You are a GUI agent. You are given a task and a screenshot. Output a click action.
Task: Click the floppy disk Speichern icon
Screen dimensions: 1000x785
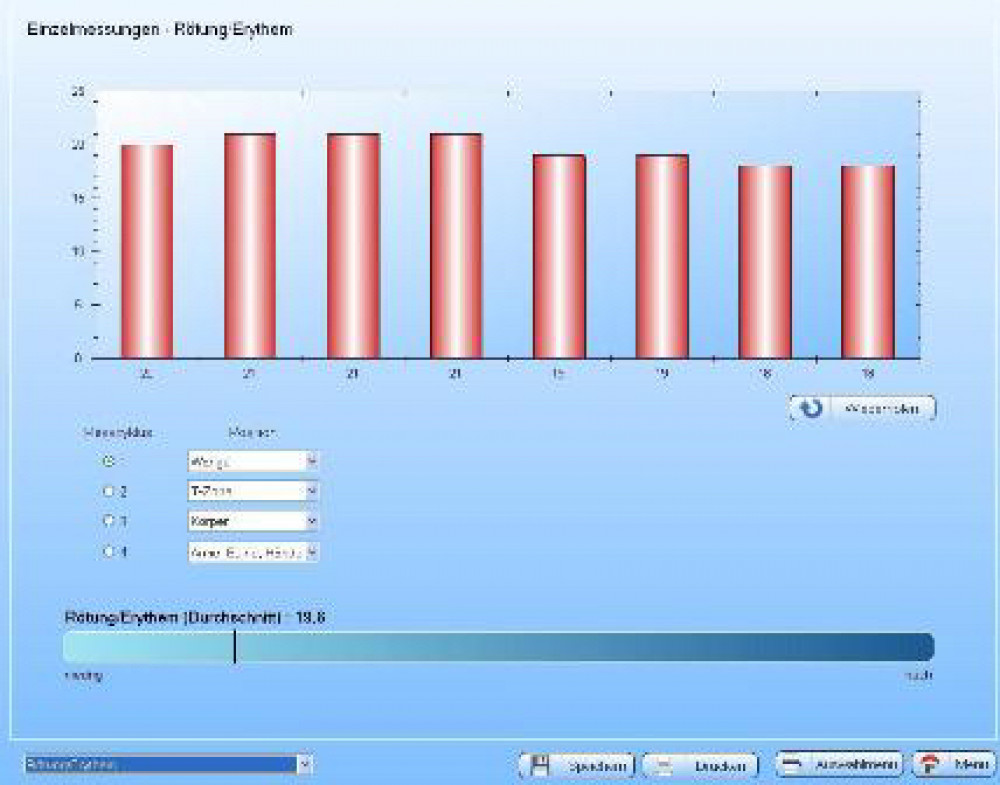click(x=541, y=765)
